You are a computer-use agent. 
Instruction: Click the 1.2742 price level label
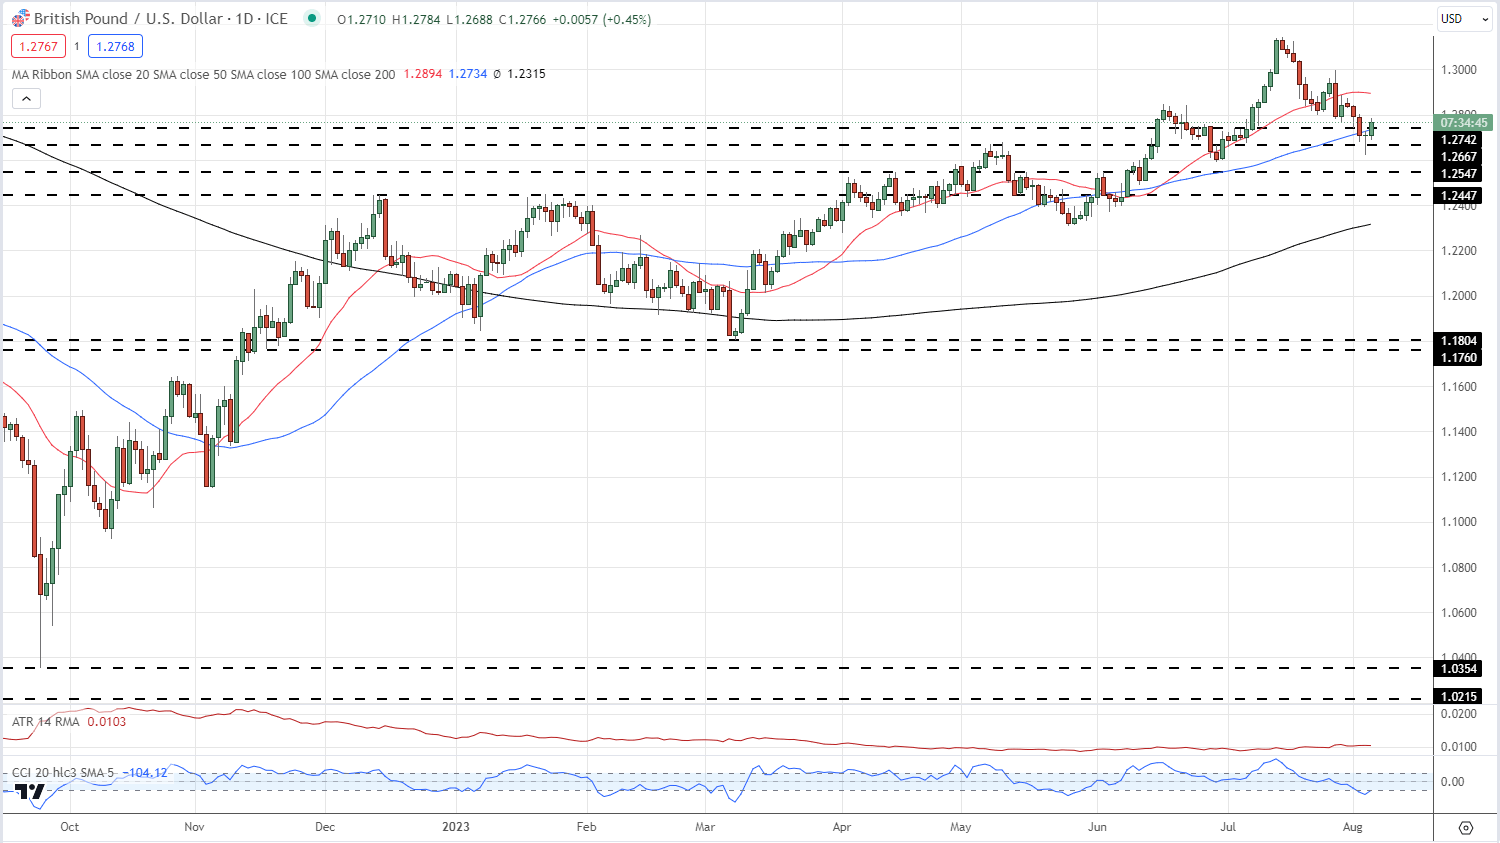tap(1459, 140)
